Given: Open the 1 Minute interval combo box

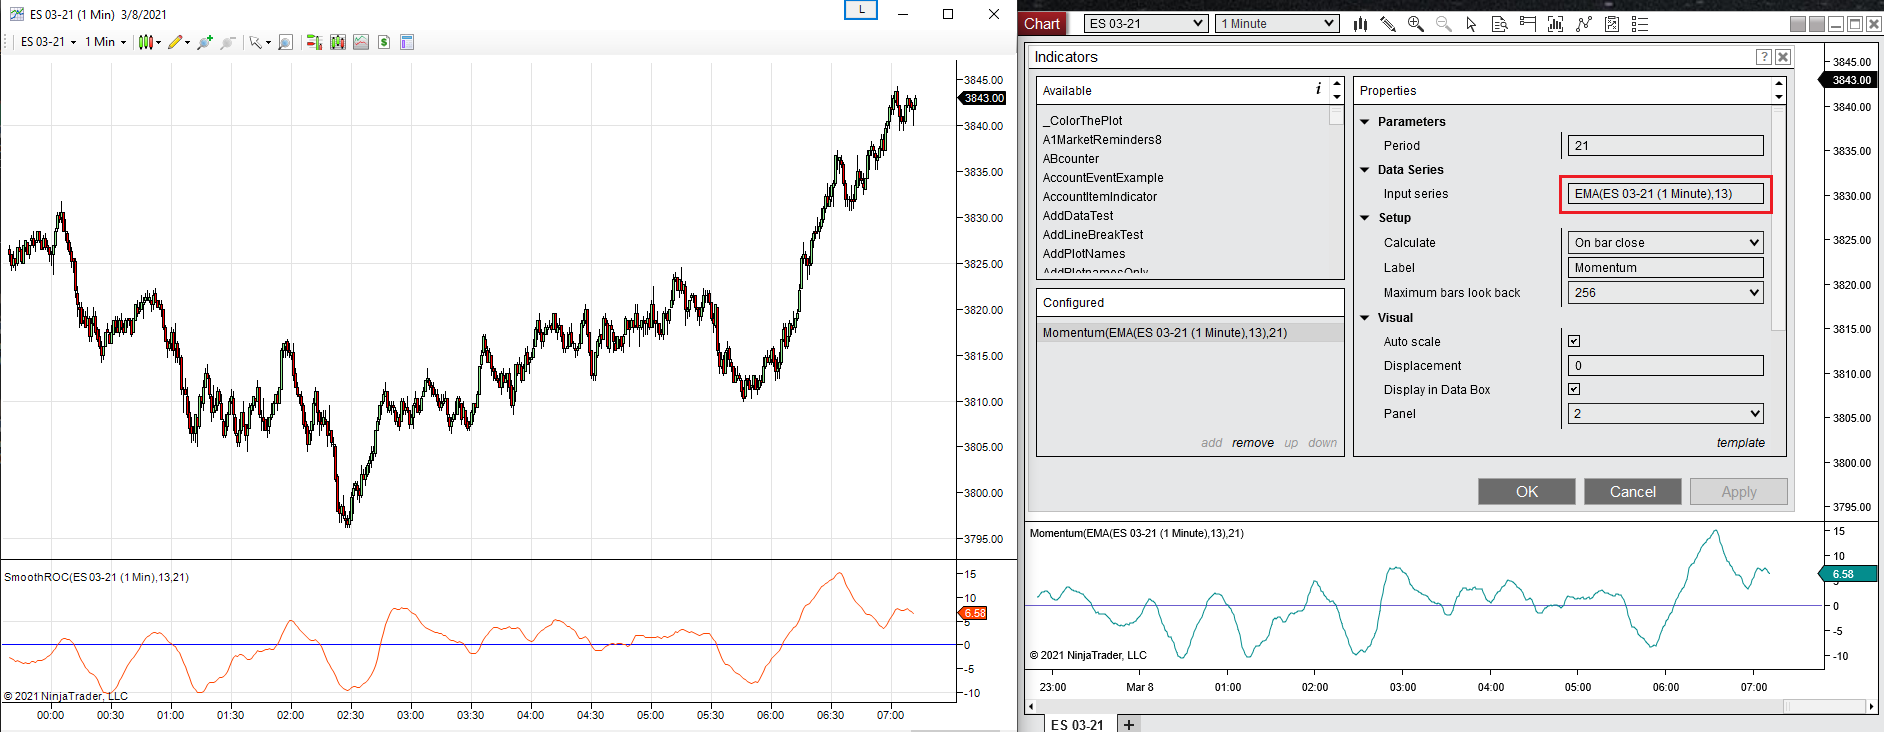Looking at the screenshot, I should pos(1277,24).
